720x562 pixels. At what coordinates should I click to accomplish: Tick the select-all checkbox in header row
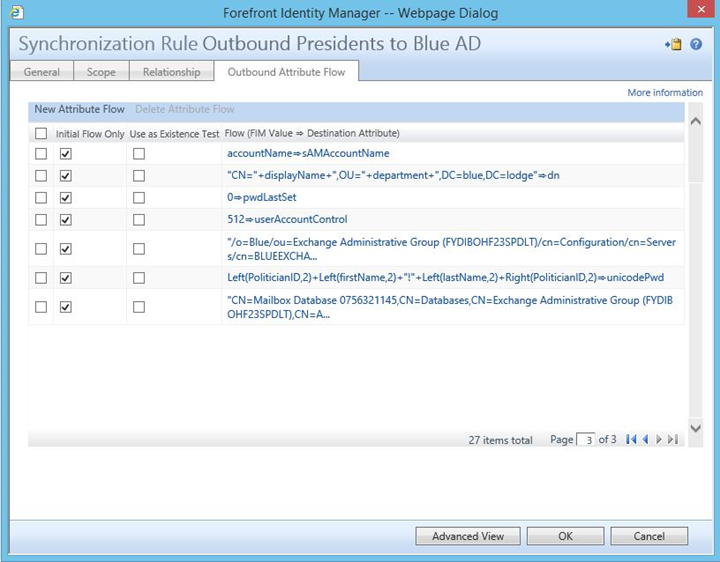coord(41,134)
